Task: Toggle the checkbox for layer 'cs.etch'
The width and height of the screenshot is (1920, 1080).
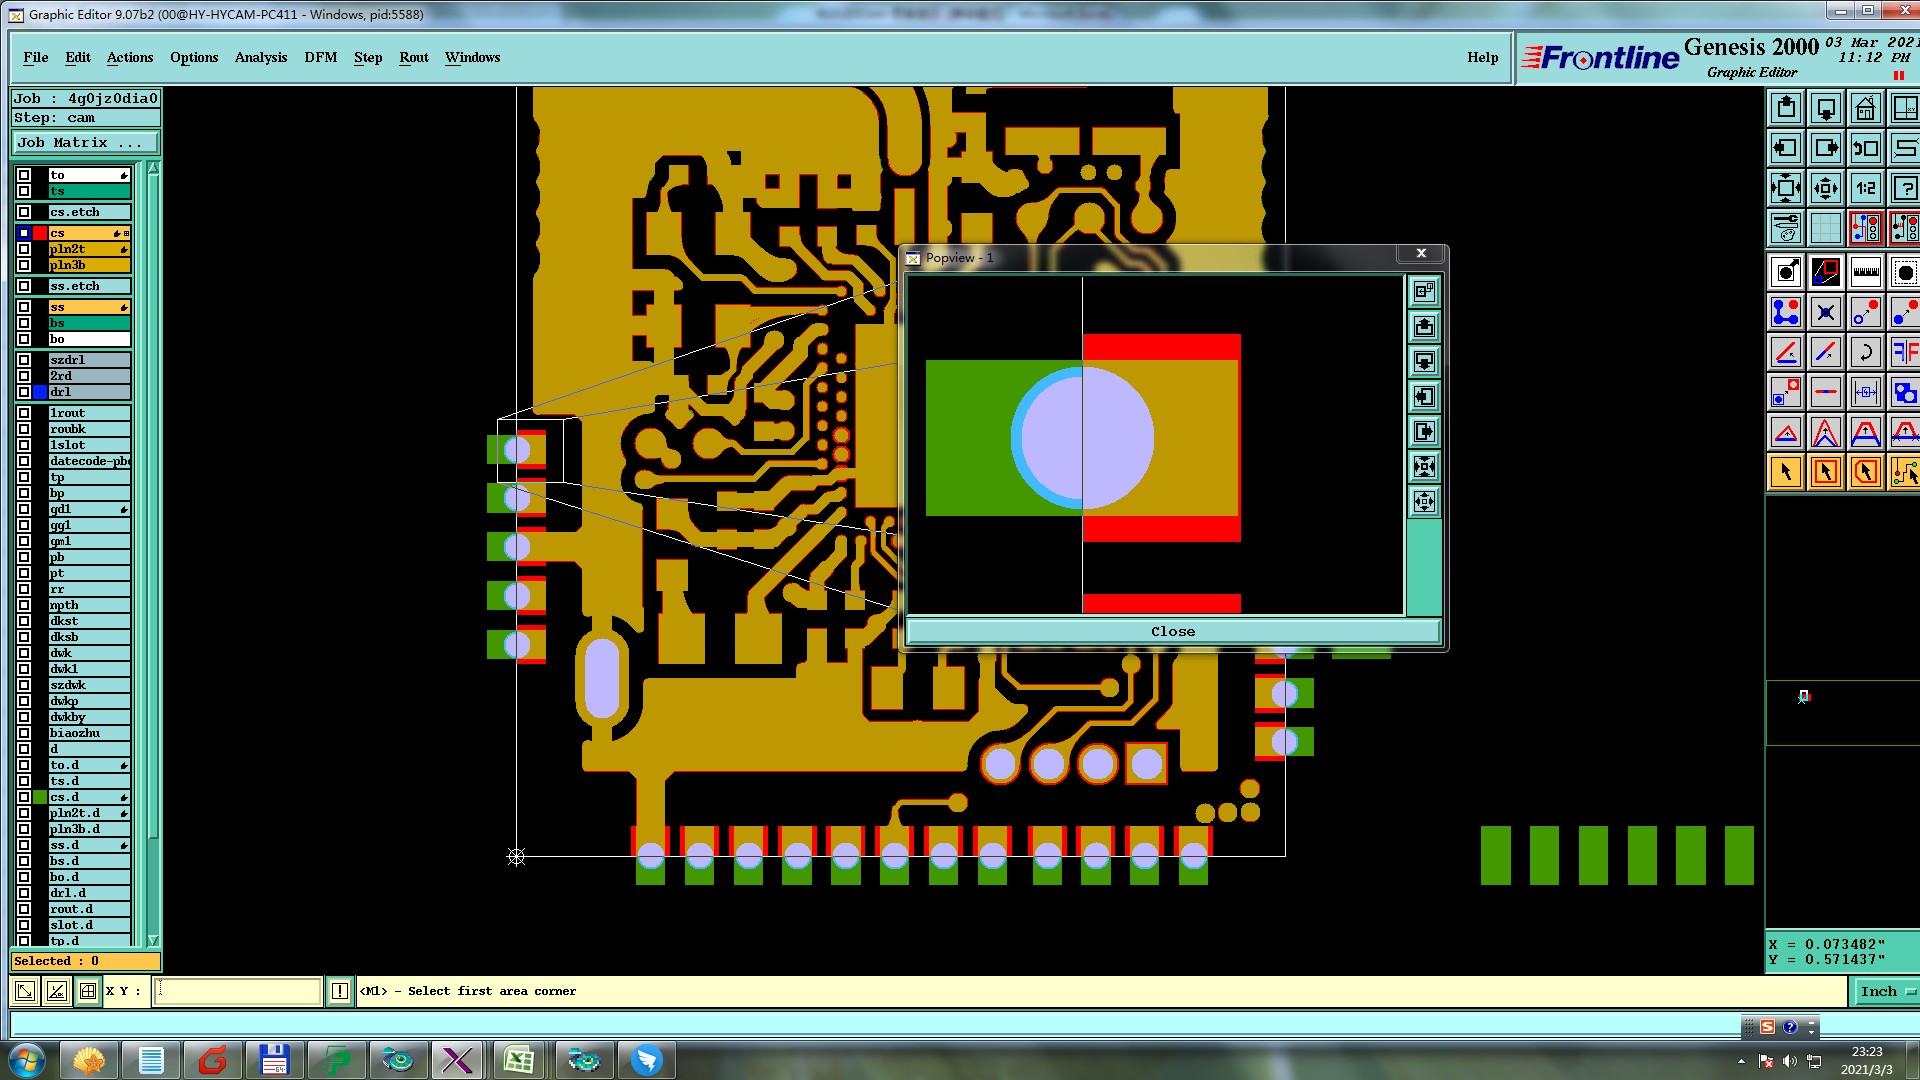Action: [24, 212]
